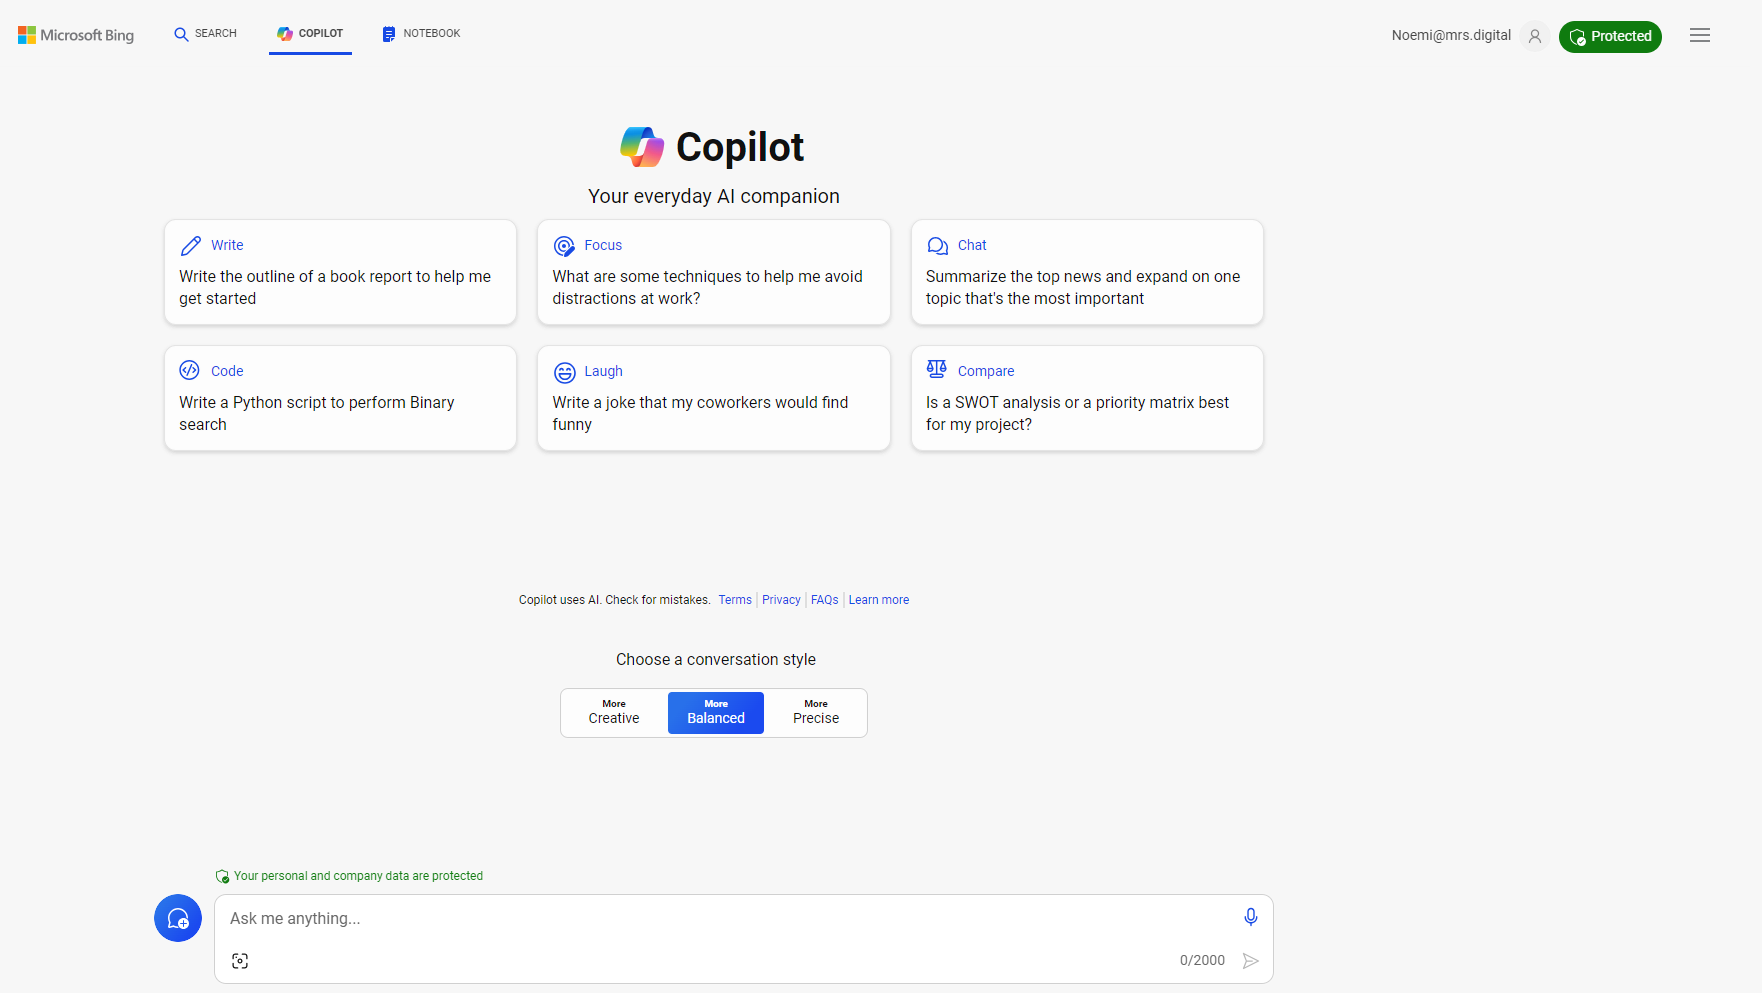Click the image search screenshot icon

pos(240,961)
